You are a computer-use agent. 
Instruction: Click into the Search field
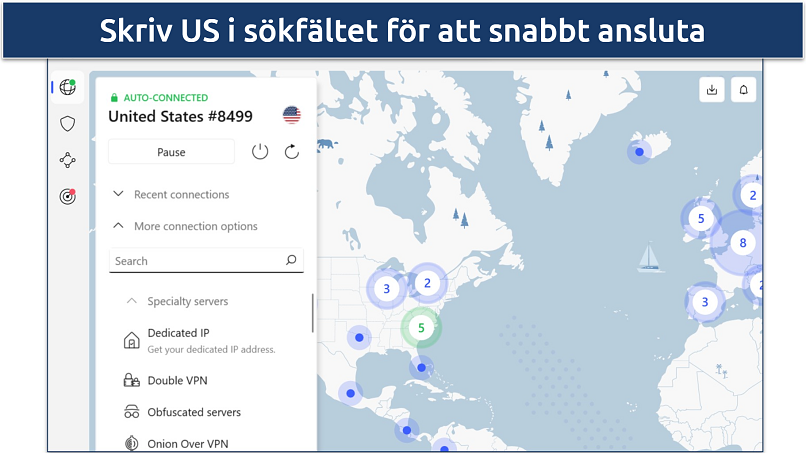tap(195, 261)
